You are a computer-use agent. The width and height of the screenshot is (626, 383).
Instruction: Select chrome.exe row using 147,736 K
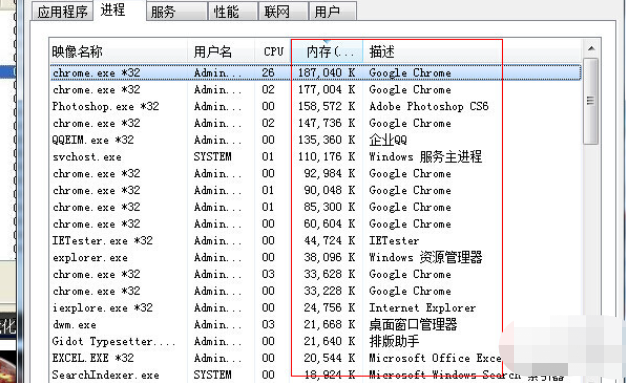(x=315, y=123)
